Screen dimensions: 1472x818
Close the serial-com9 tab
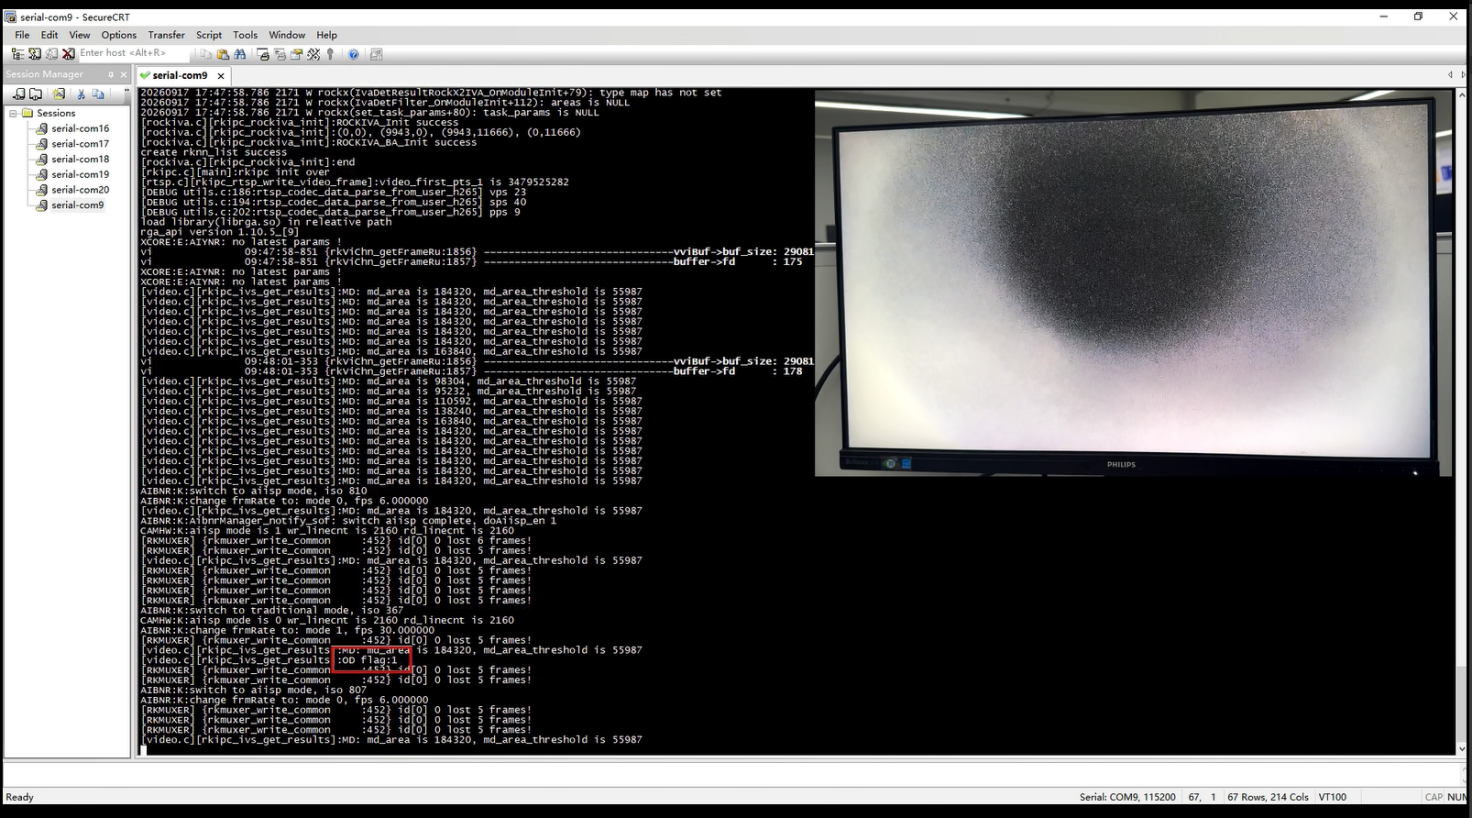pyautogui.click(x=221, y=76)
